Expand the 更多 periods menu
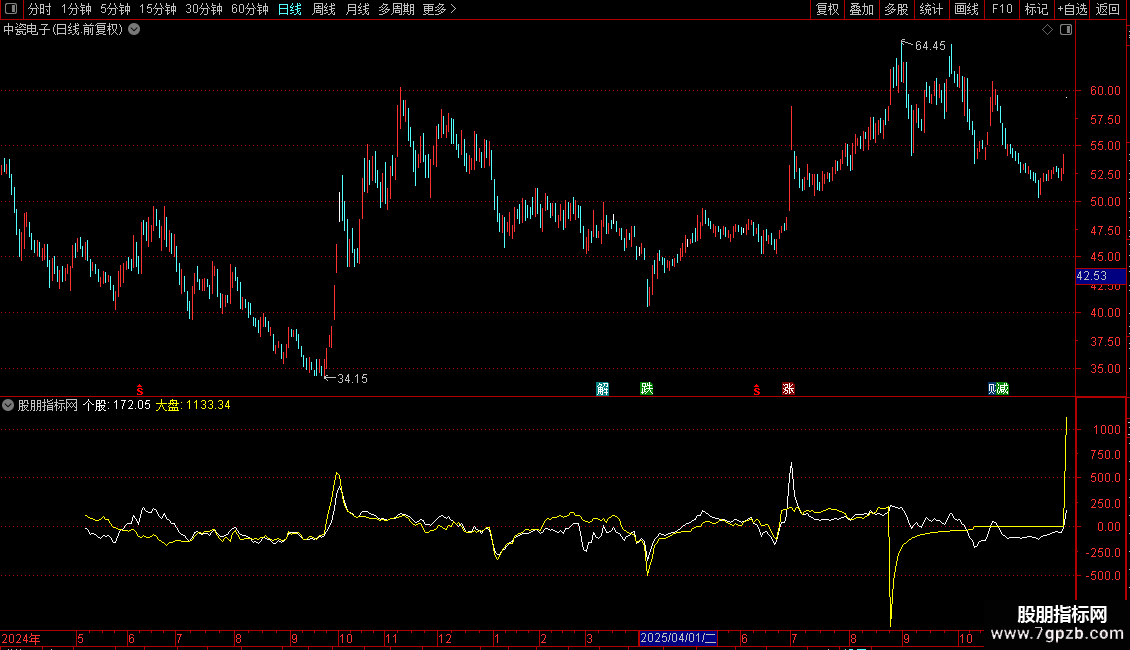 tap(439, 9)
